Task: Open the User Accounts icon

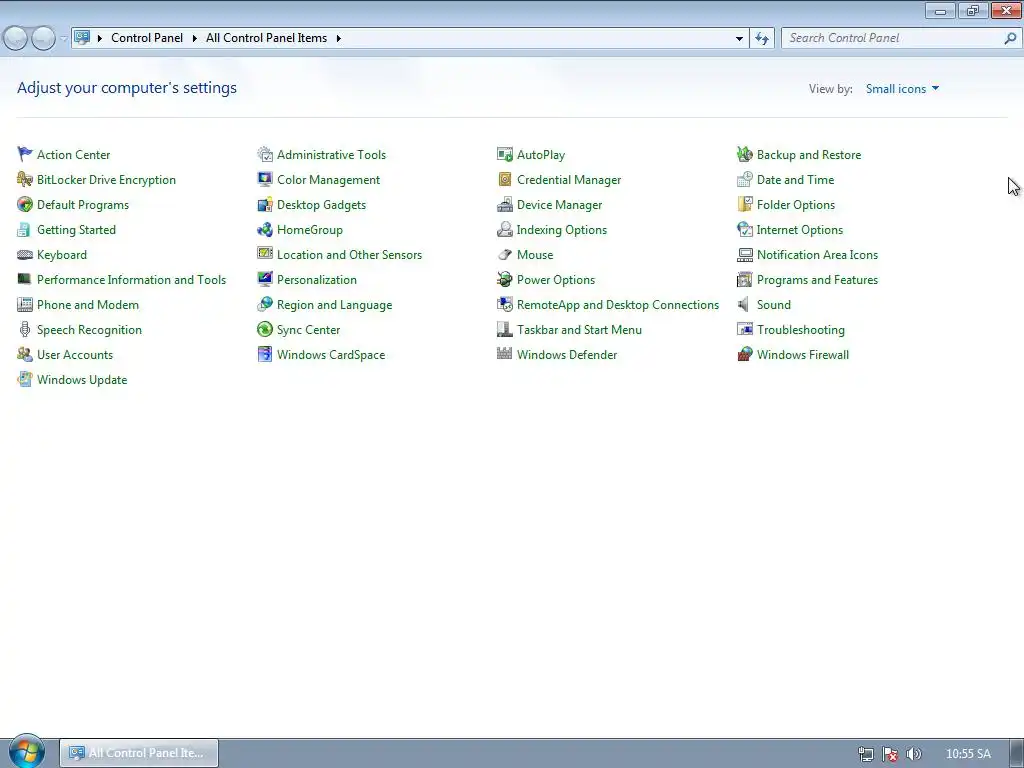Action: [25, 355]
